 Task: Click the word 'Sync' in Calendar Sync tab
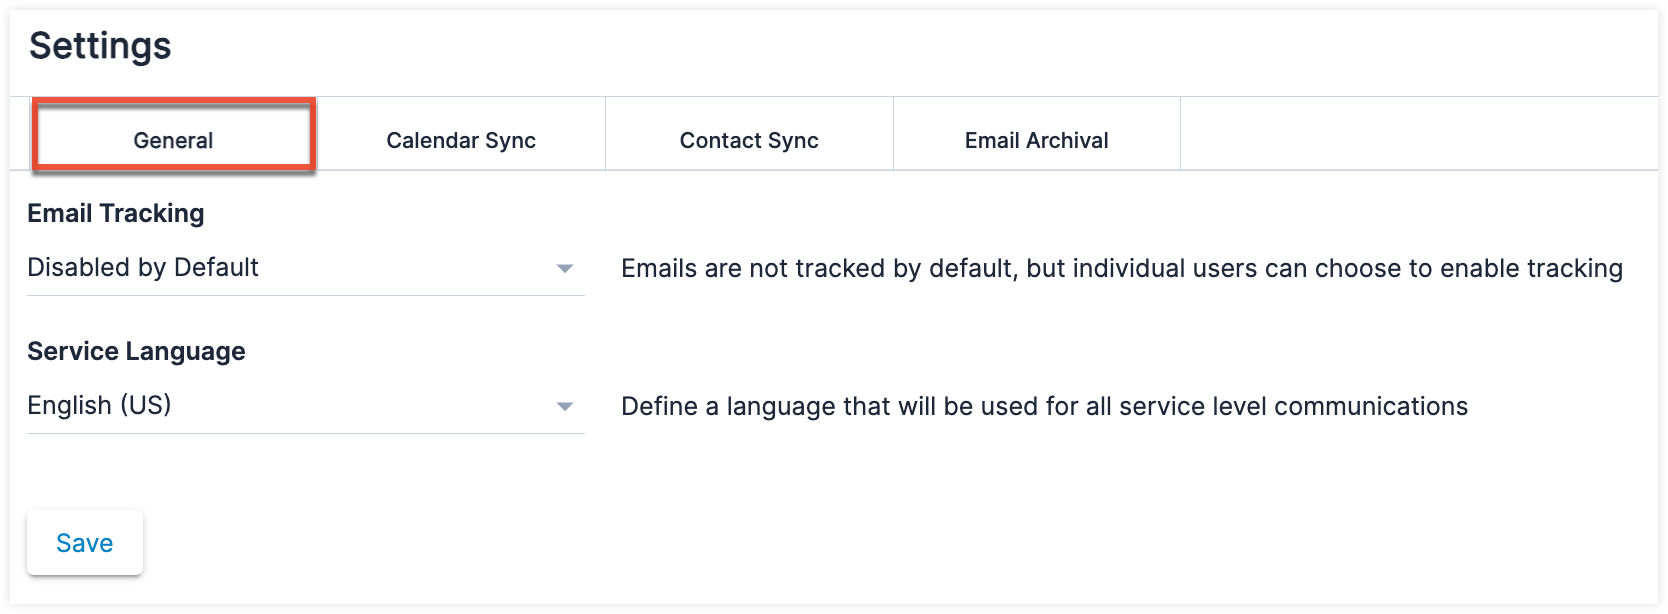(510, 141)
